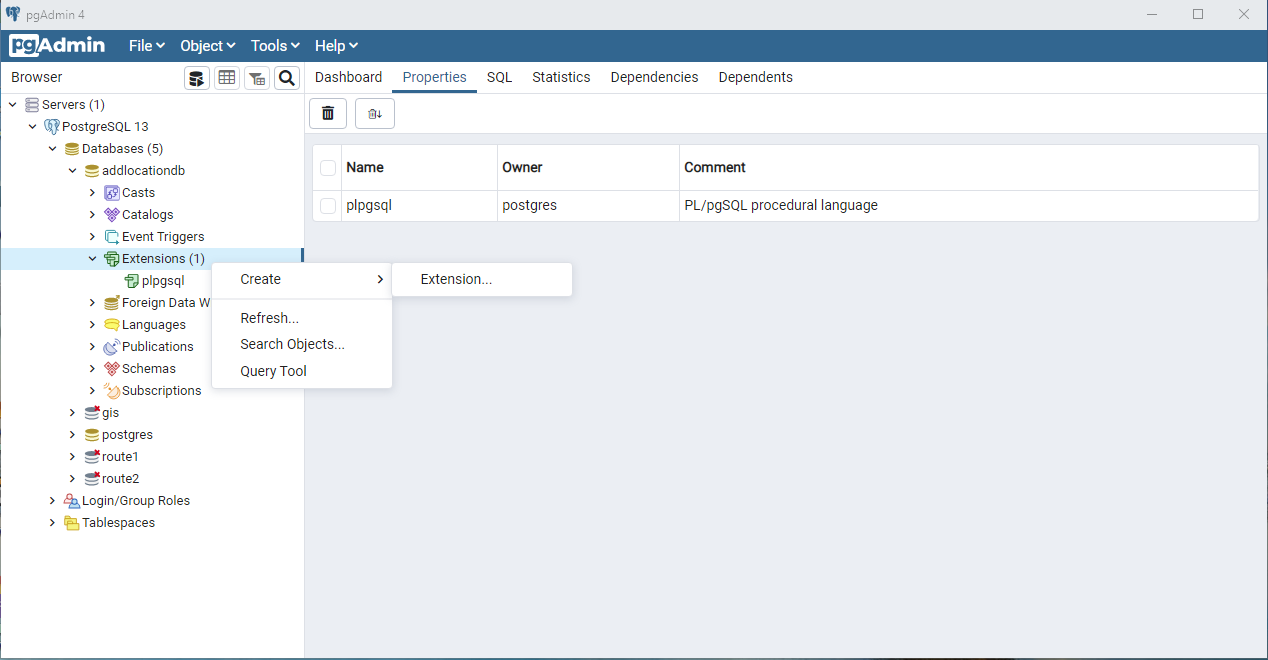Expand the postgres database node
This screenshot has width=1268, height=660.
[72, 435]
